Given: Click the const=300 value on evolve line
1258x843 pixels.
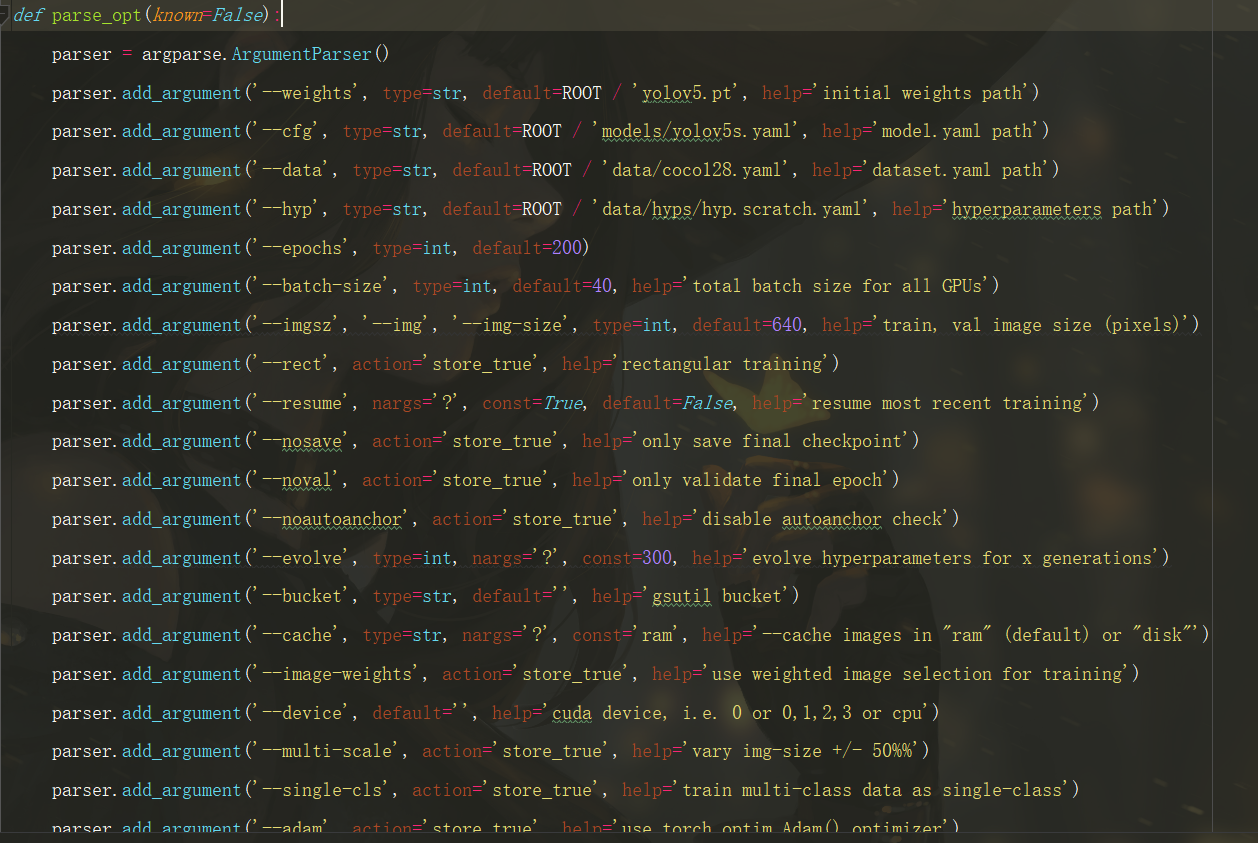Looking at the screenshot, I should 626,558.
